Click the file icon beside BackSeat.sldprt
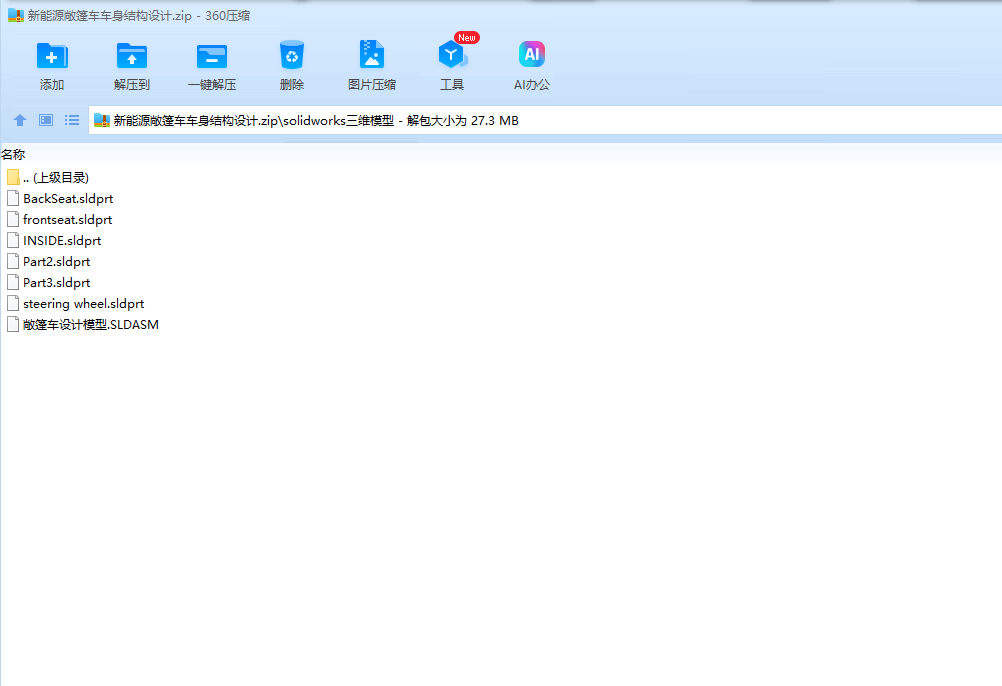 [x=13, y=199]
